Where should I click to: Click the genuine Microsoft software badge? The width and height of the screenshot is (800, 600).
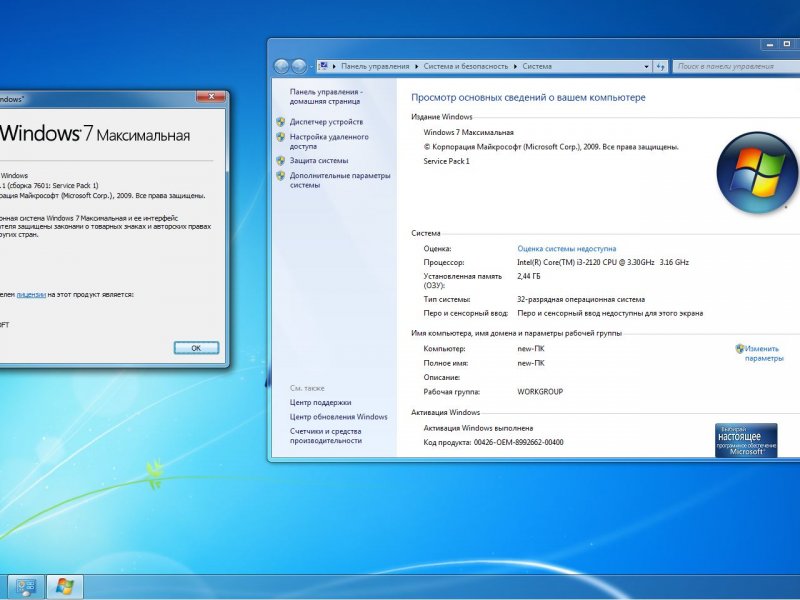pos(746,440)
